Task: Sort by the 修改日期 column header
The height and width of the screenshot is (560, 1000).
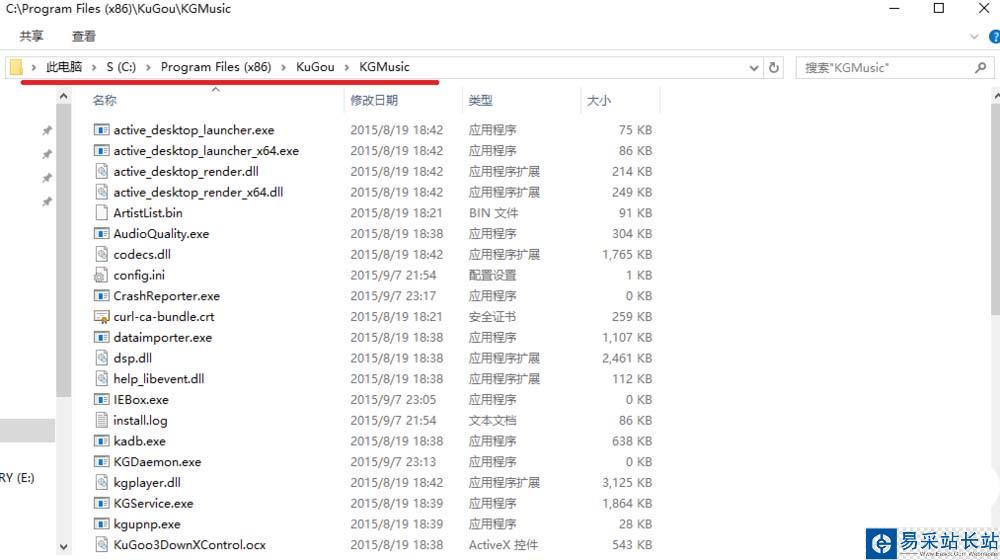Action: 374,101
